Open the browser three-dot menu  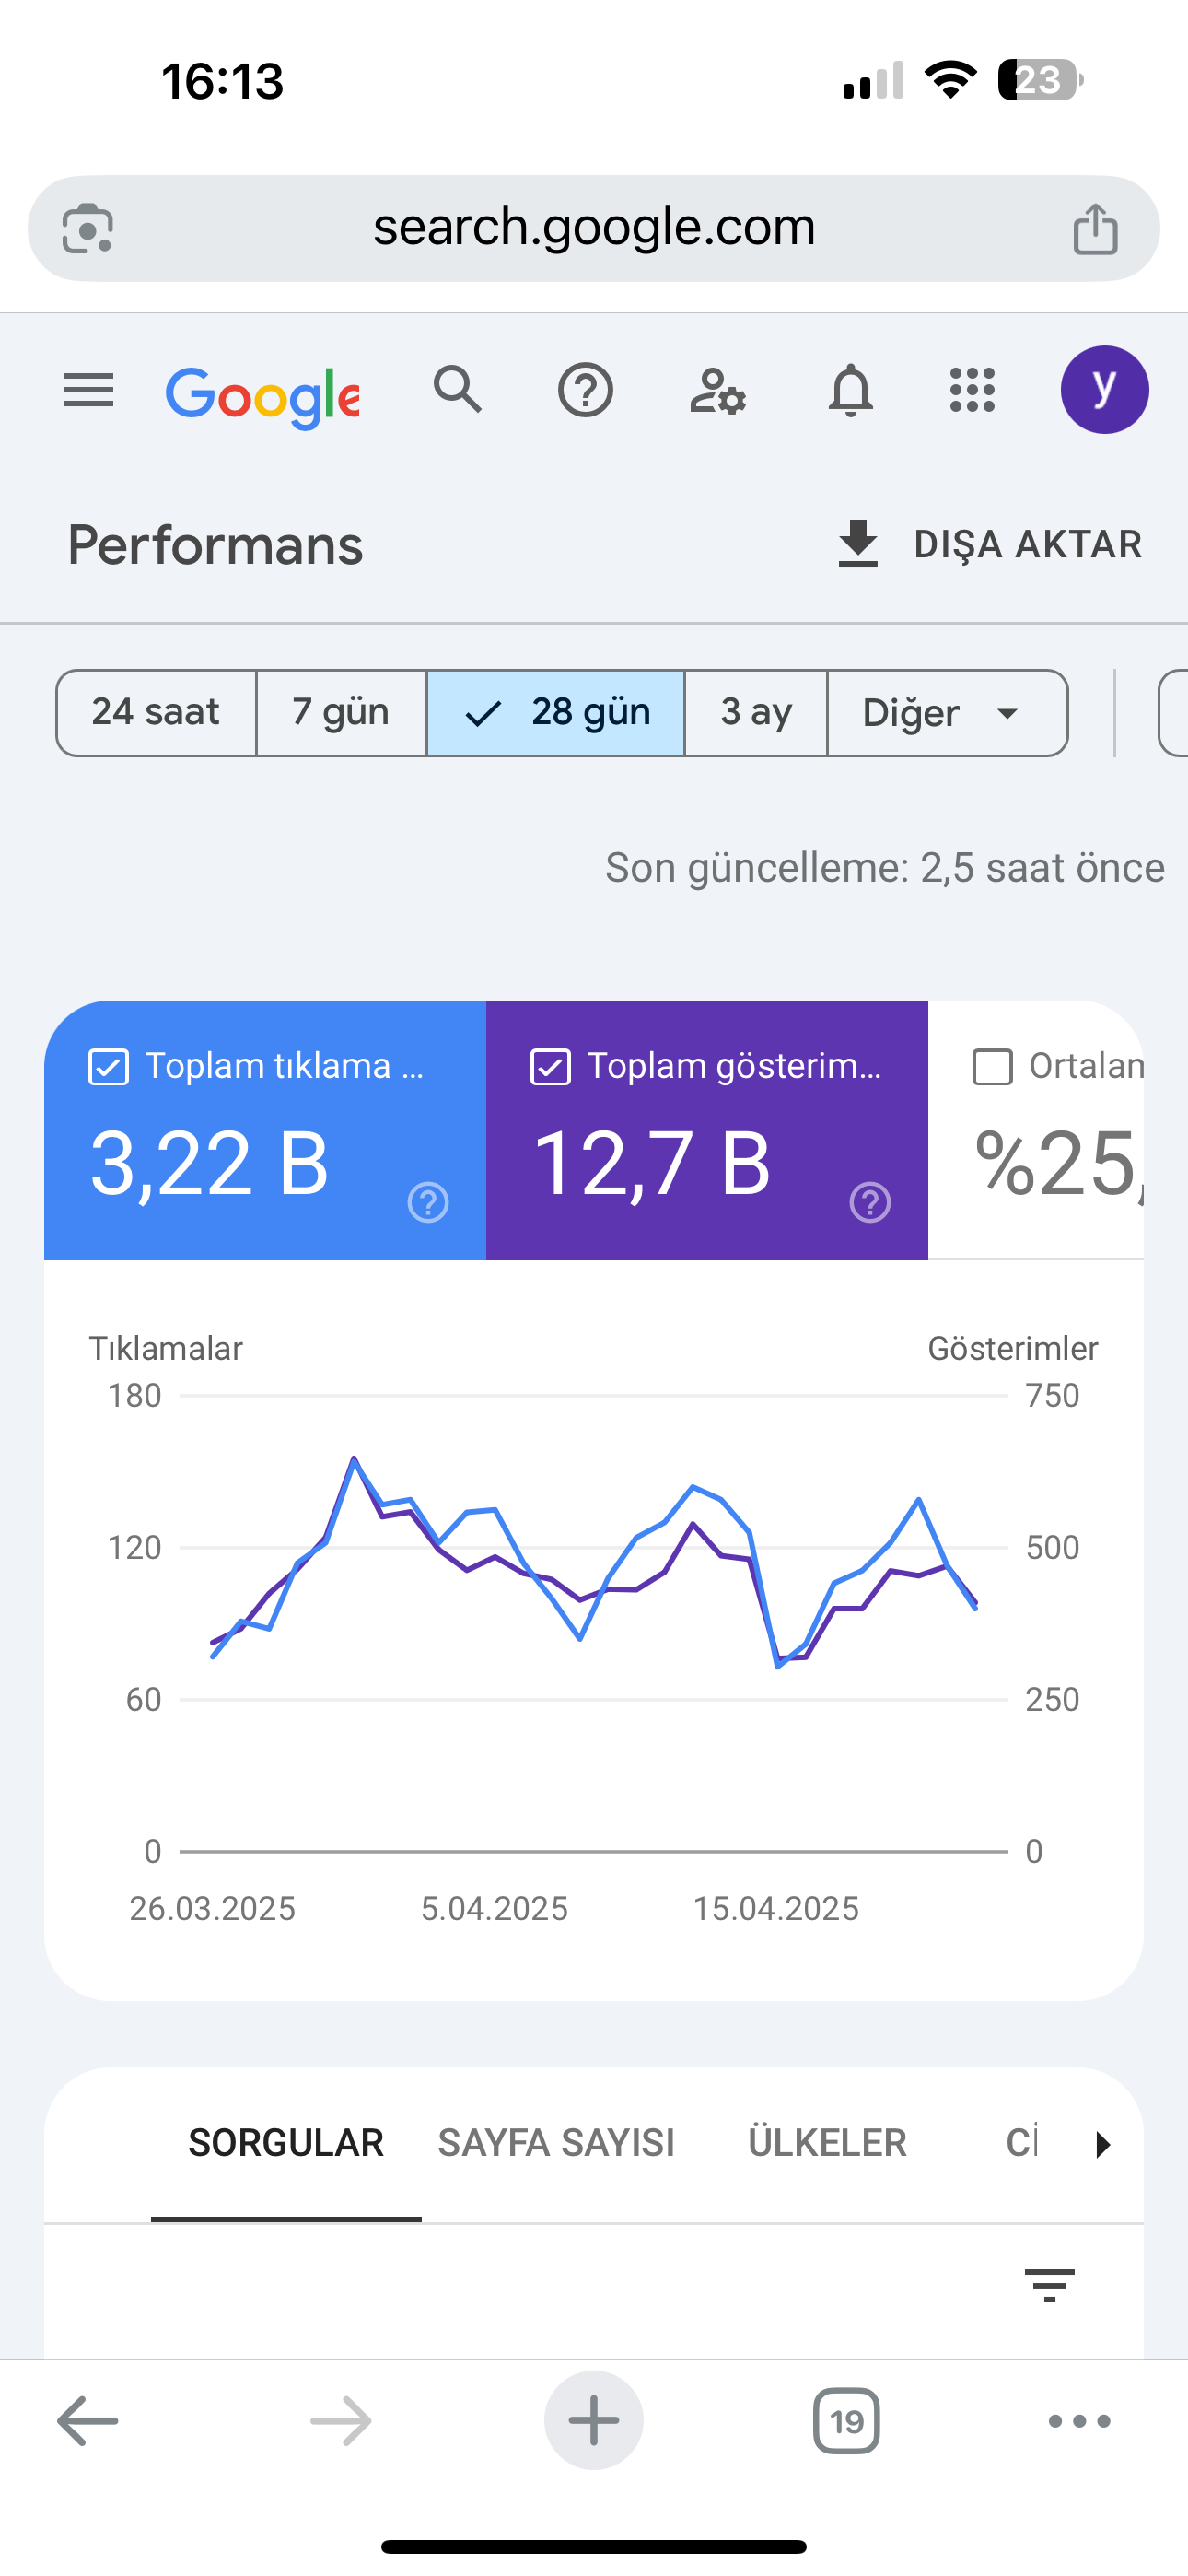coord(1079,2421)
